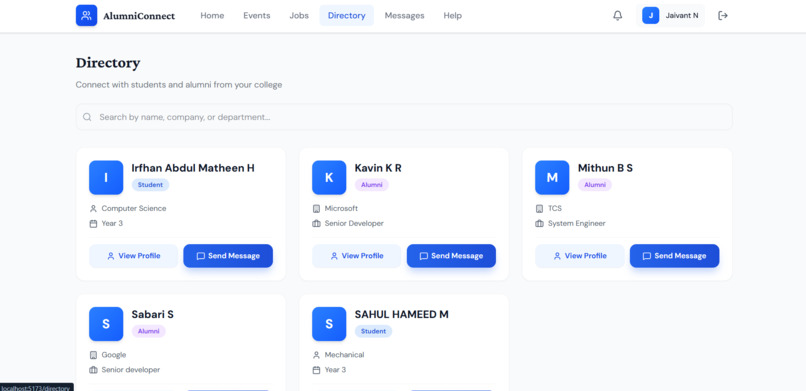This screenshot has width=806, height=391.
Task: Click Irfhan Abdul Matheen H's avatar tile
Action: 106,177
